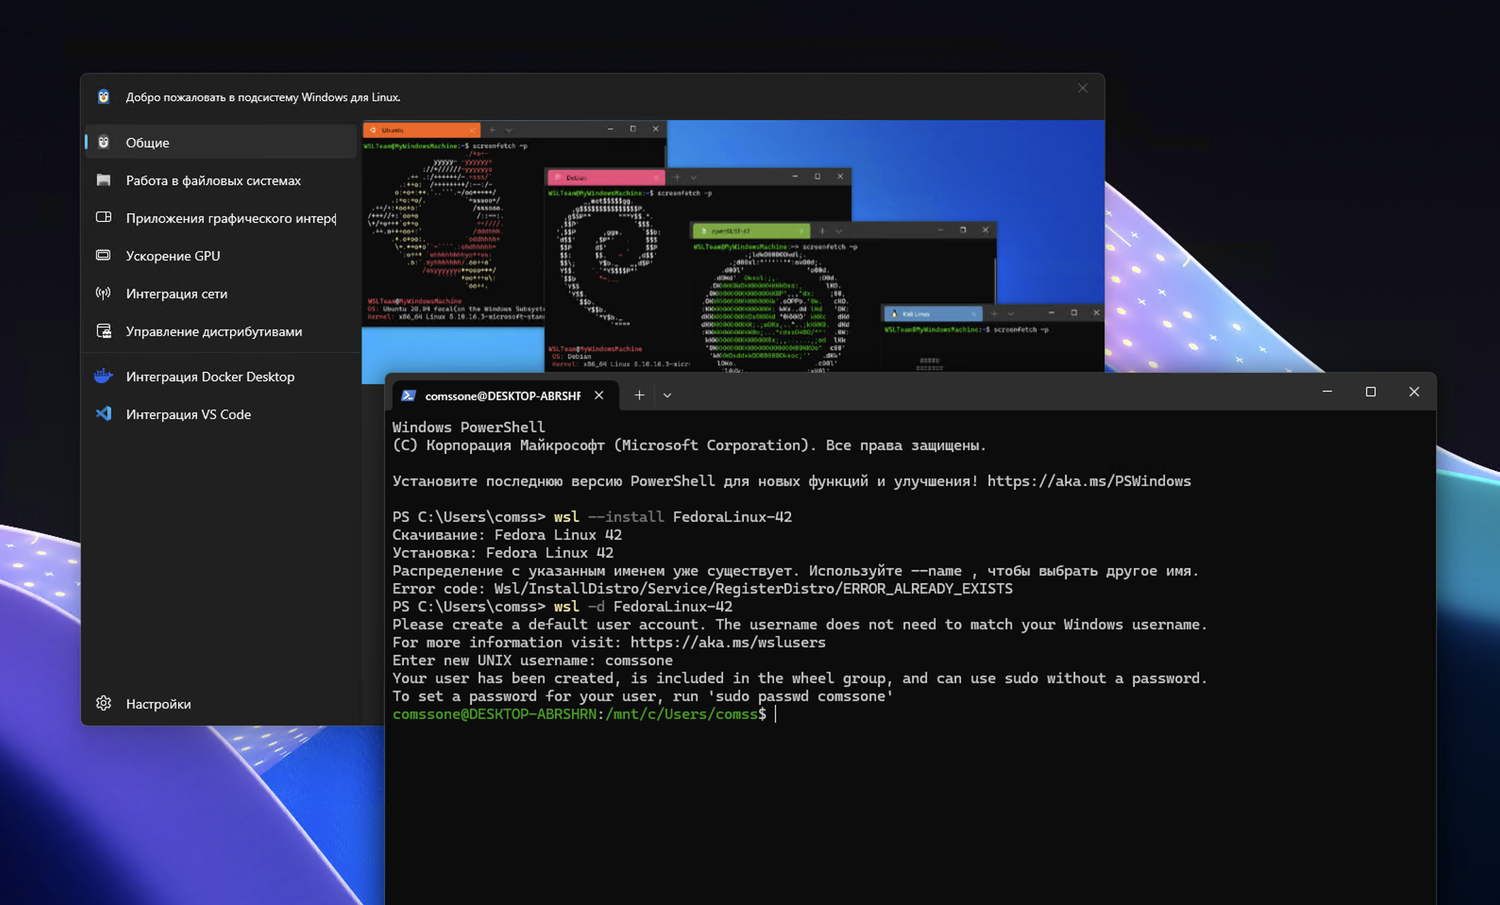Click the VS Code logo icon
Screen dimensions: 1500x905
pos(103,414)
